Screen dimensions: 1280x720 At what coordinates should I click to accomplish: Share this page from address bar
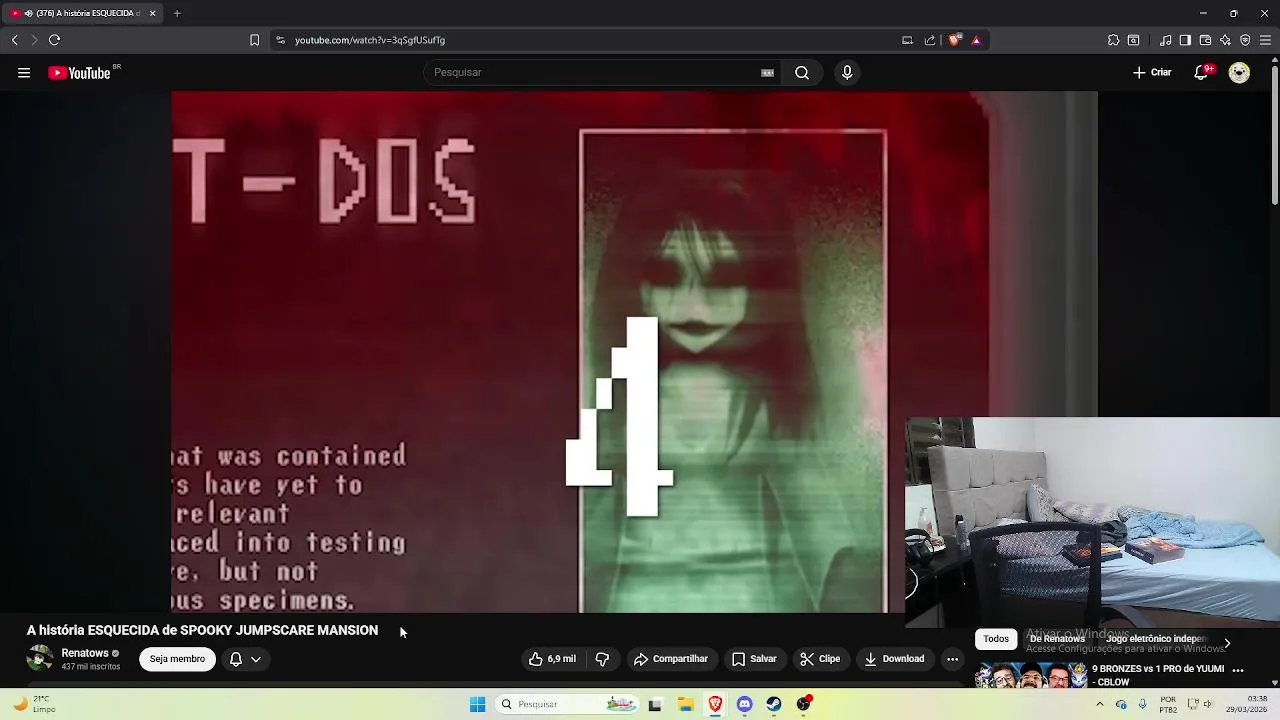930,40
